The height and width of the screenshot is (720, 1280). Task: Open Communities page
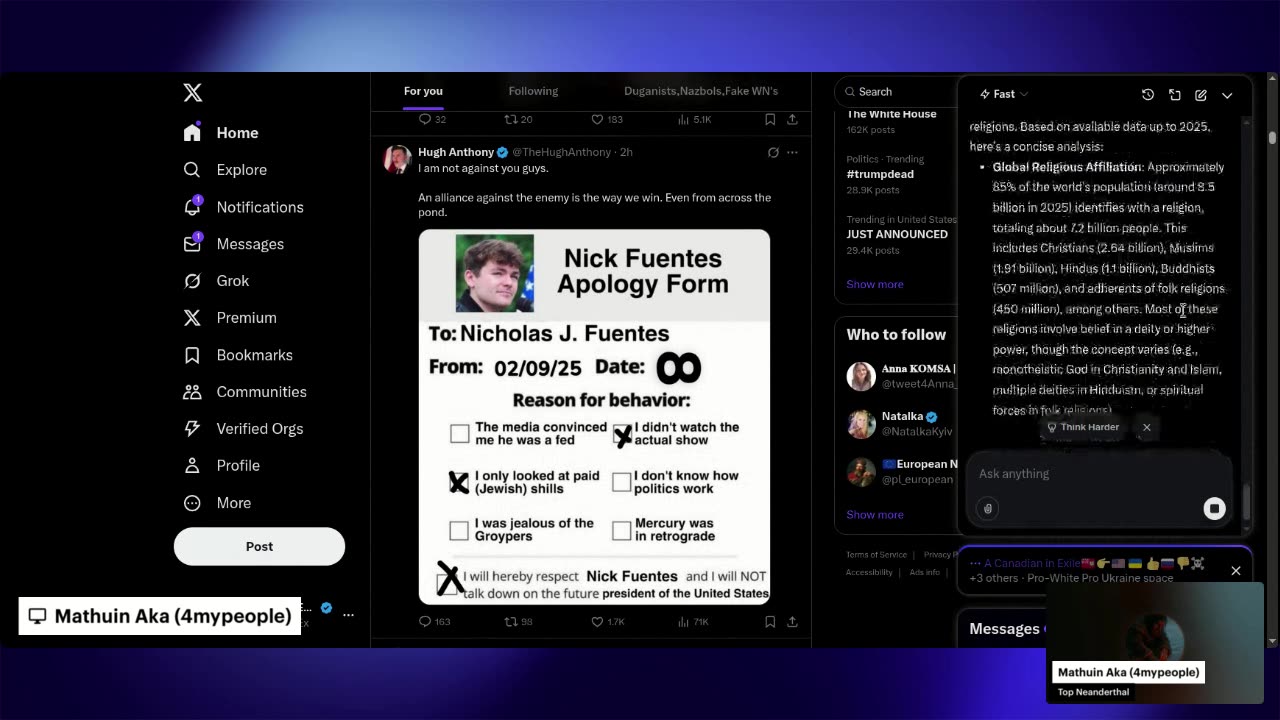tap(245, 392)
